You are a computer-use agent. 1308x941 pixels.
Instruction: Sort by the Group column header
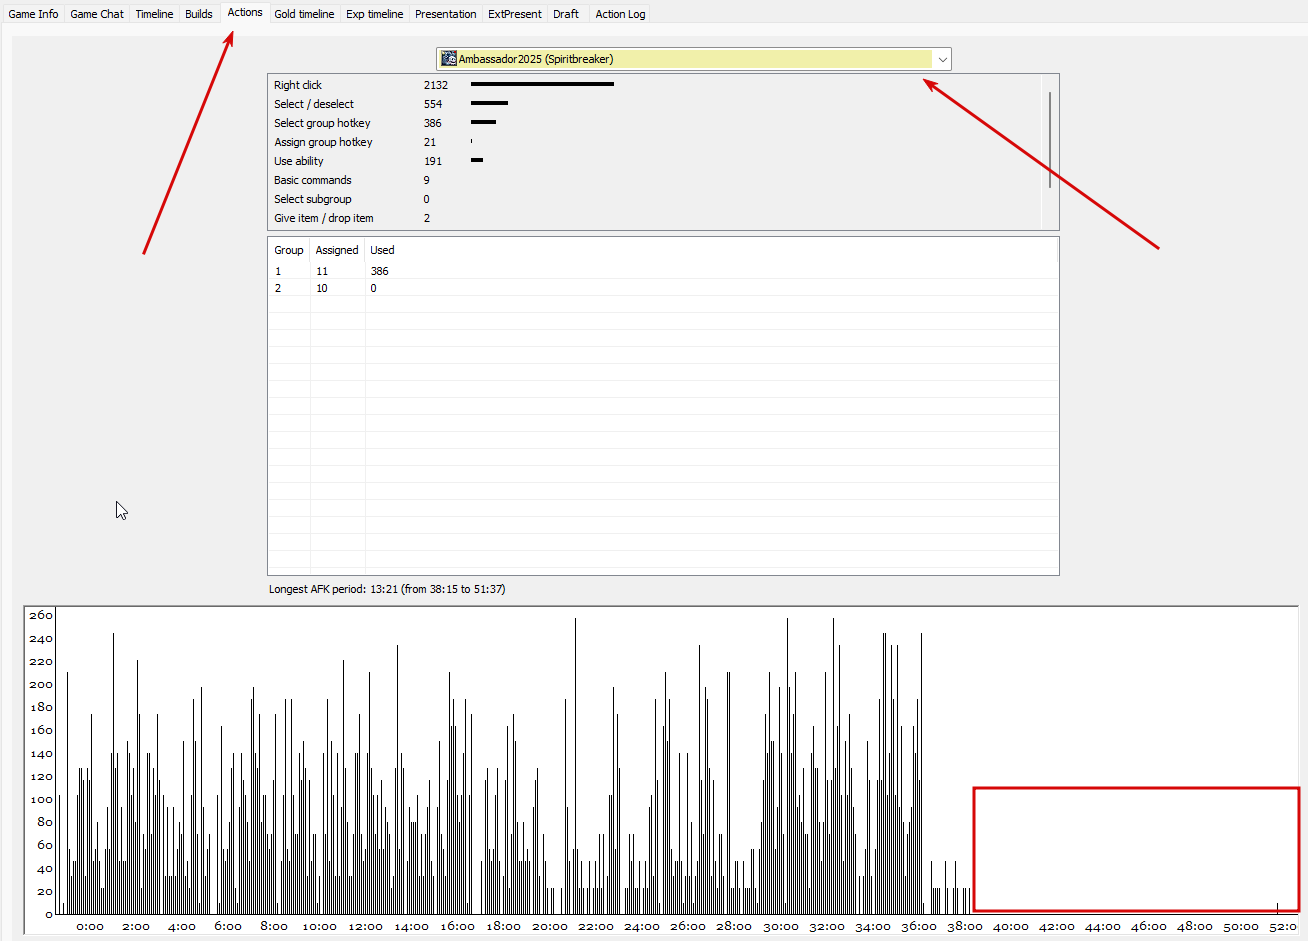coord(289,250)
